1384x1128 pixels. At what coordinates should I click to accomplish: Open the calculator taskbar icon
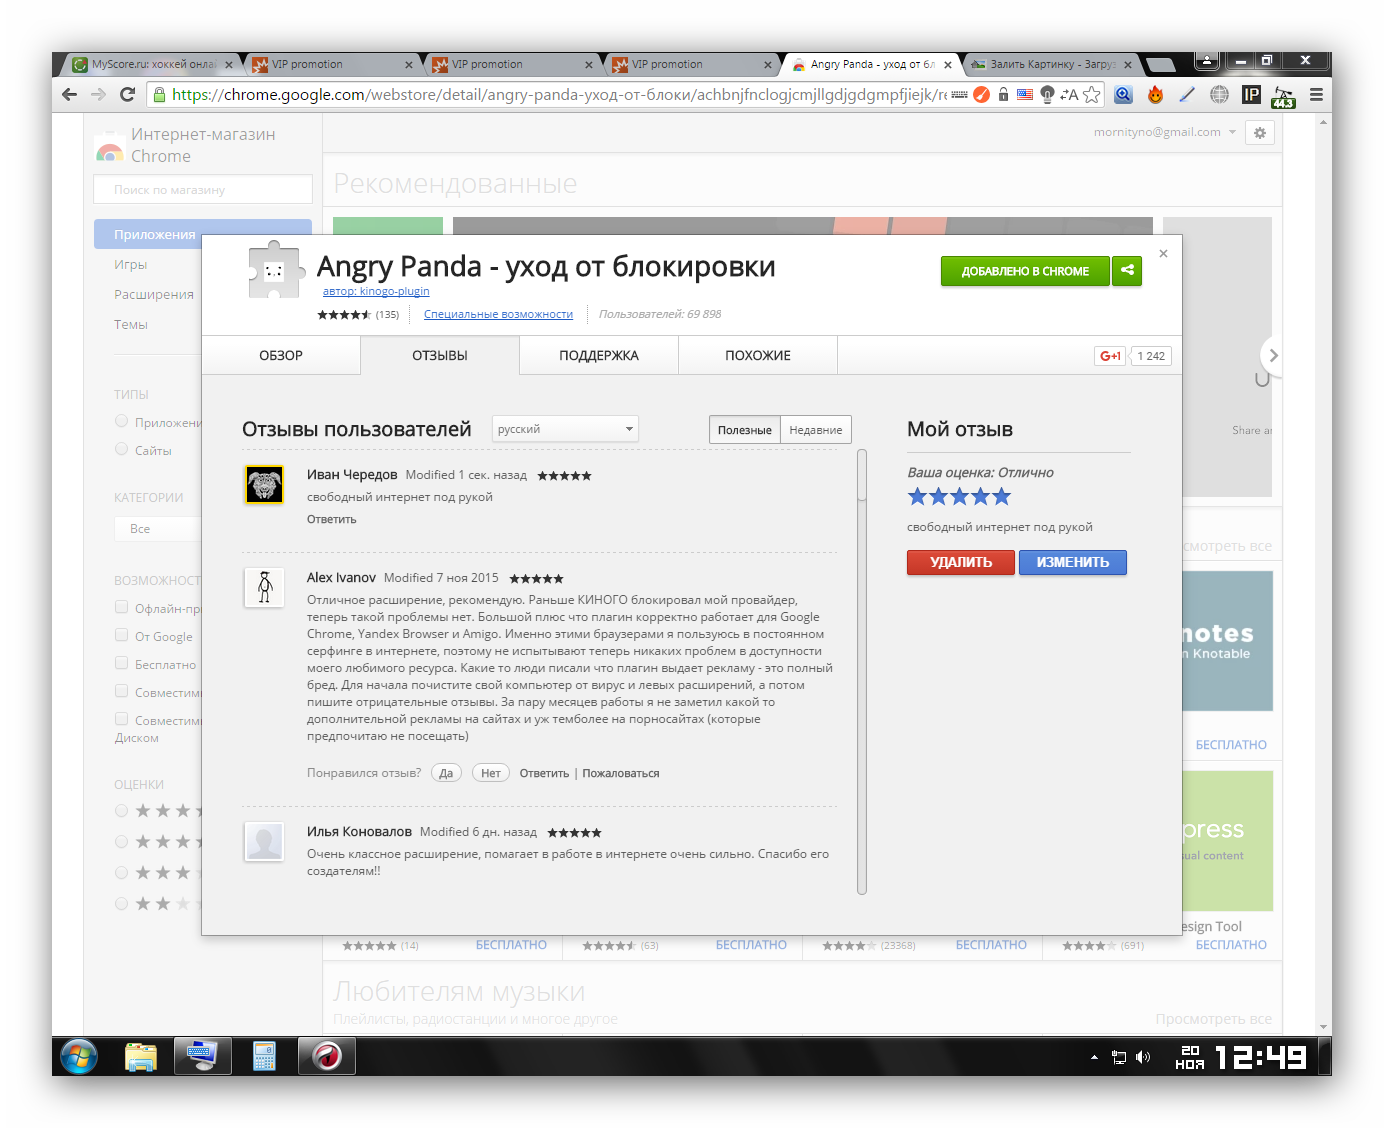(264, 1056)
